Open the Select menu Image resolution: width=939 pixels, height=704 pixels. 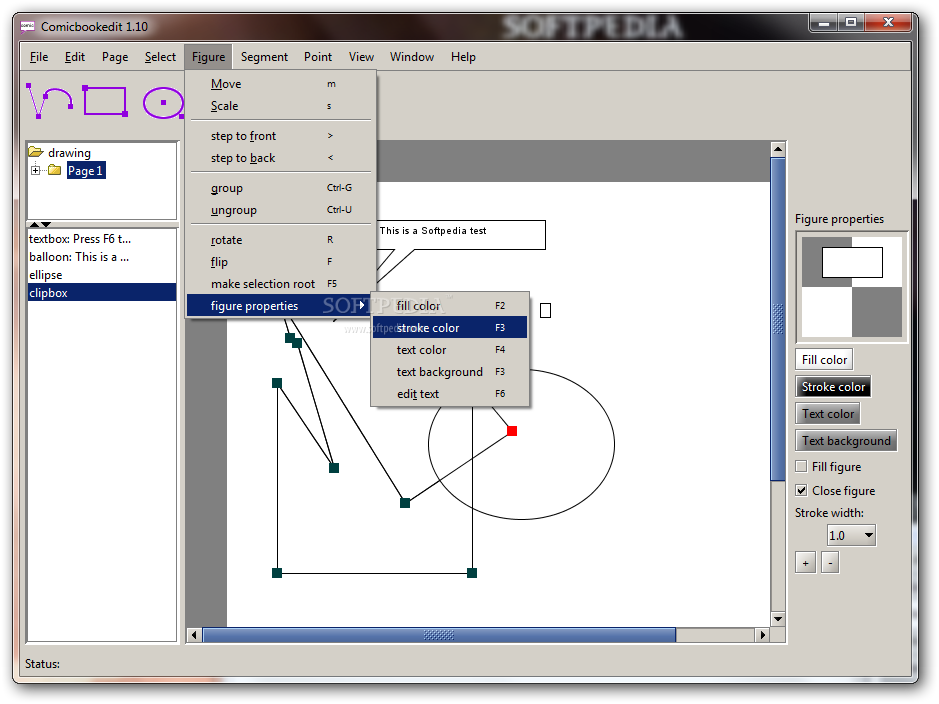coord(160,57)
